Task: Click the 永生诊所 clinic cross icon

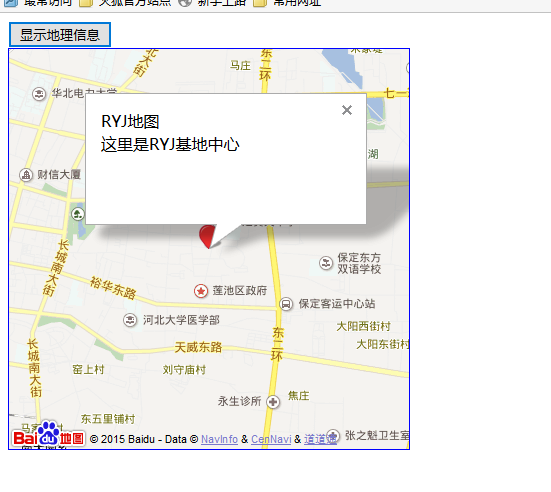Action: 273,402
